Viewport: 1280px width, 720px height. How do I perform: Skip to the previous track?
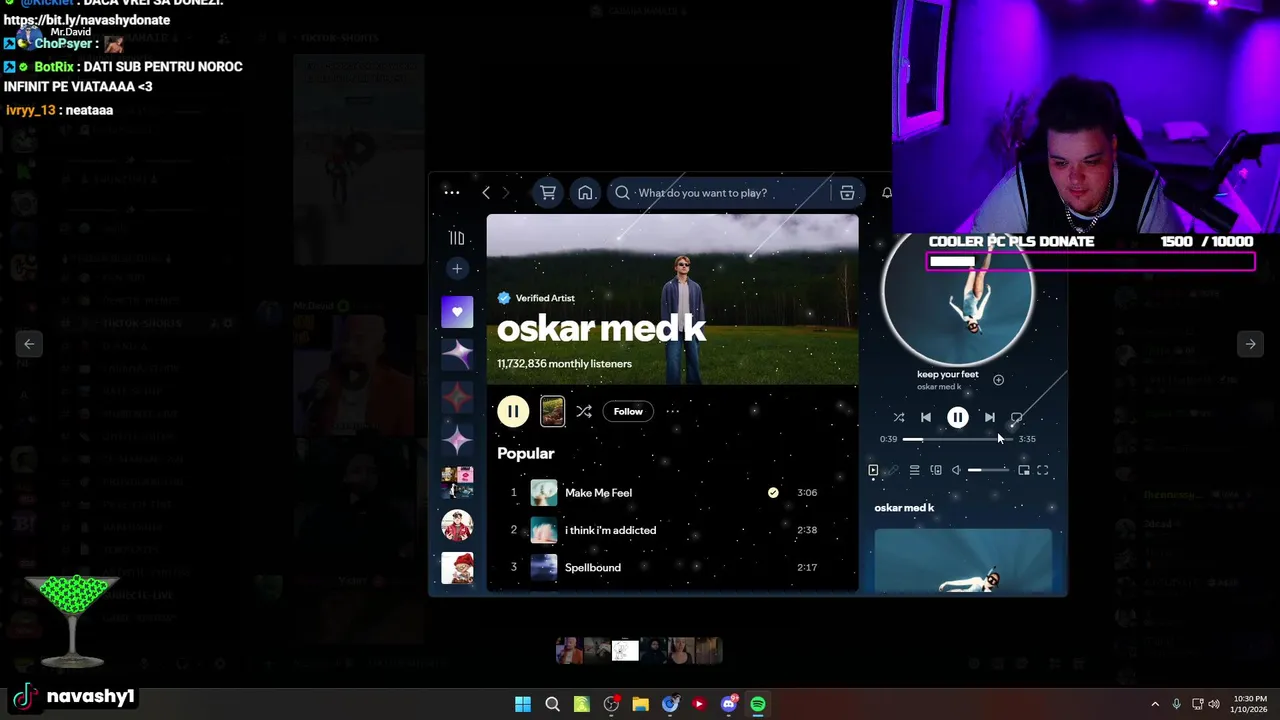(x=926, y=418)
